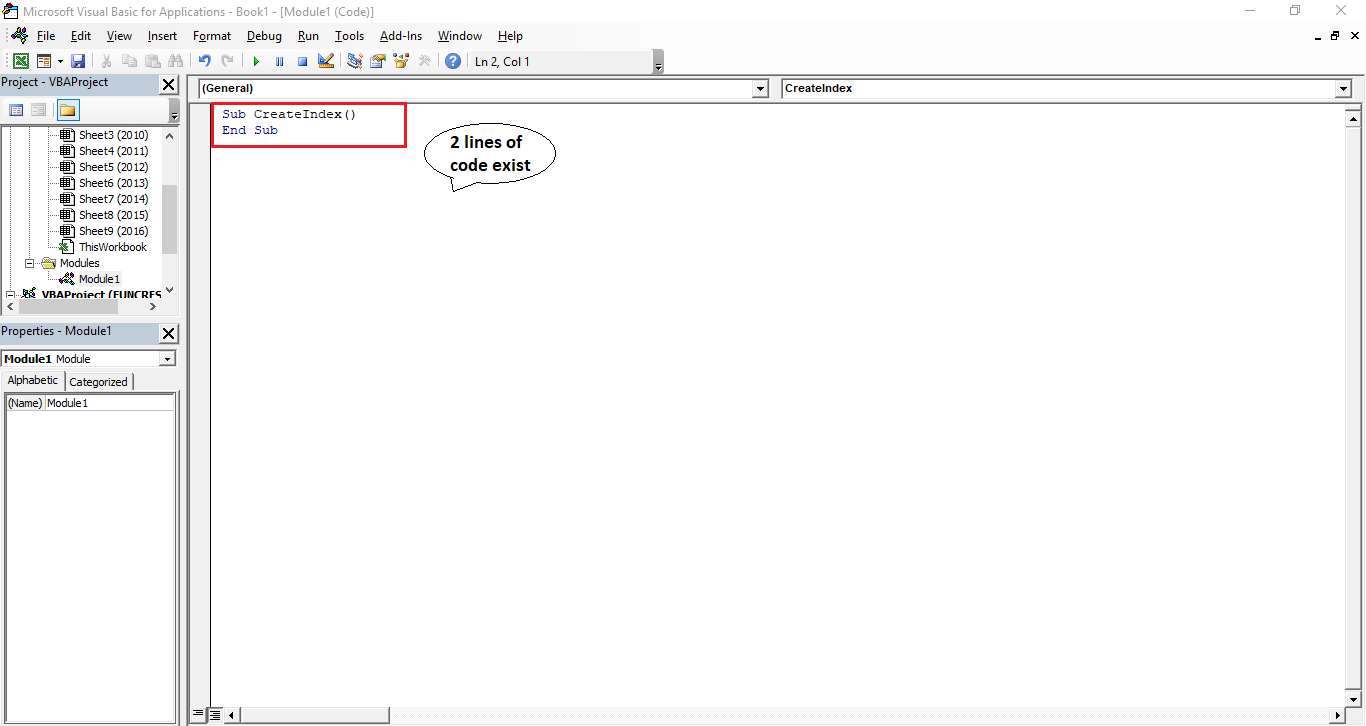Click the Project tree vertical scrollbar thumb
Image resolution: width=1366 pixels, height=726 pixels.
coord(169,219)
